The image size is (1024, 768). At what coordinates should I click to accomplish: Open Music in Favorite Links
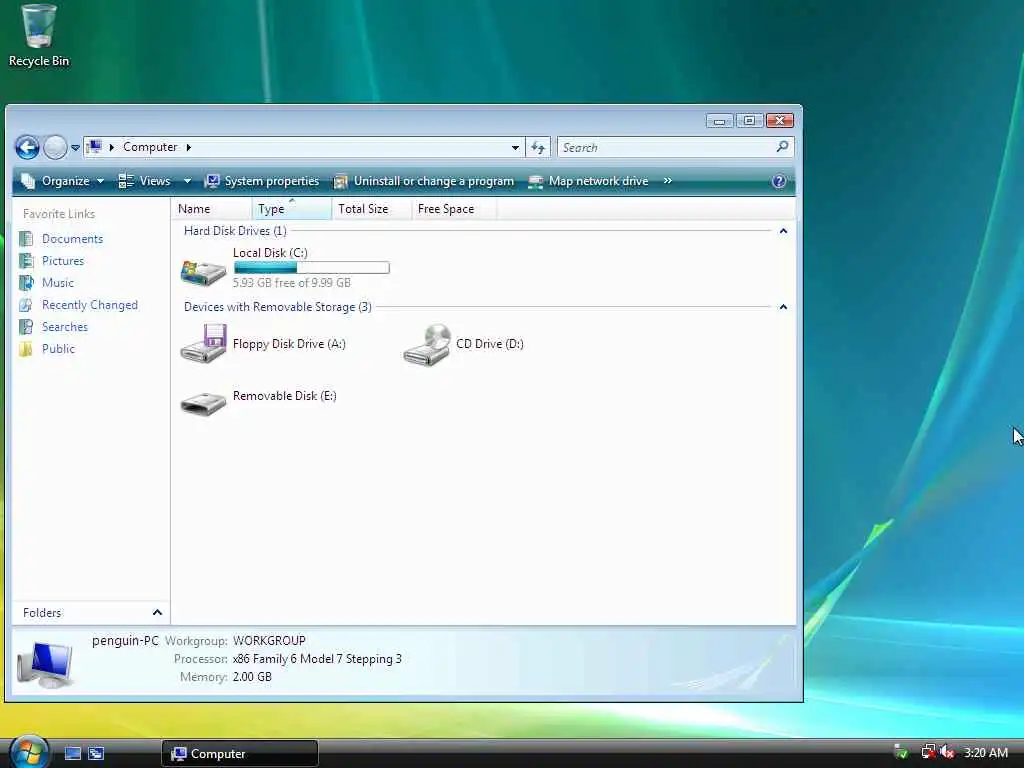click(57, 283)
